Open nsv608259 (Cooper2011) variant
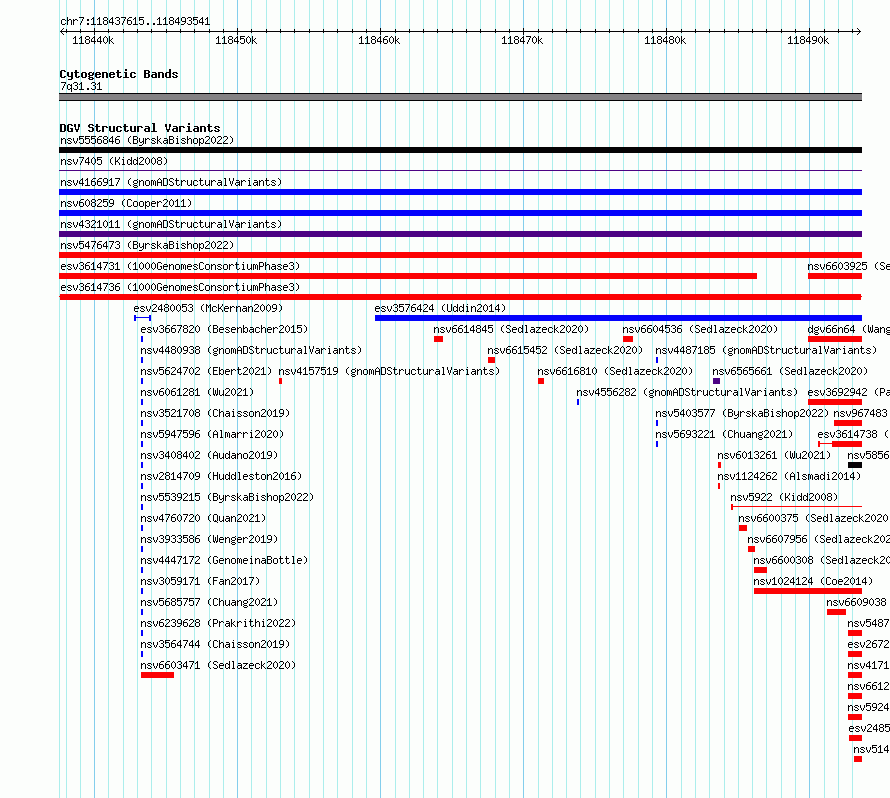890x798 pixels. click(x=126, y=203)
